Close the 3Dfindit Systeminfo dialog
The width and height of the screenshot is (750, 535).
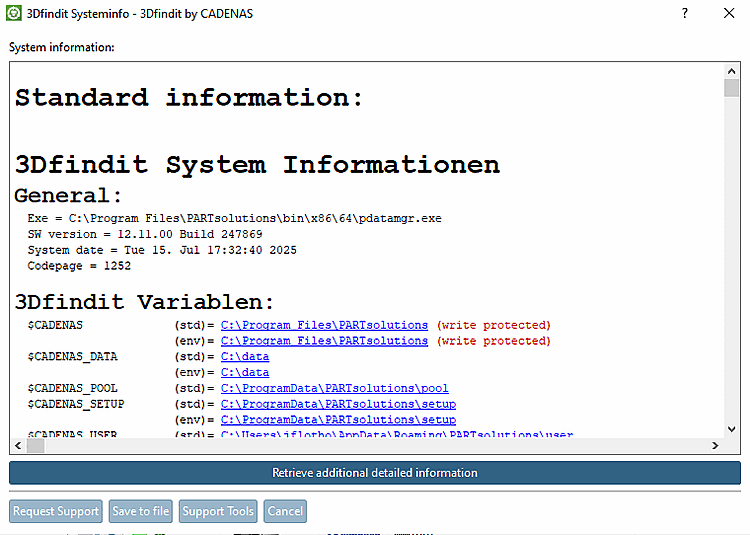pos(729,13)
